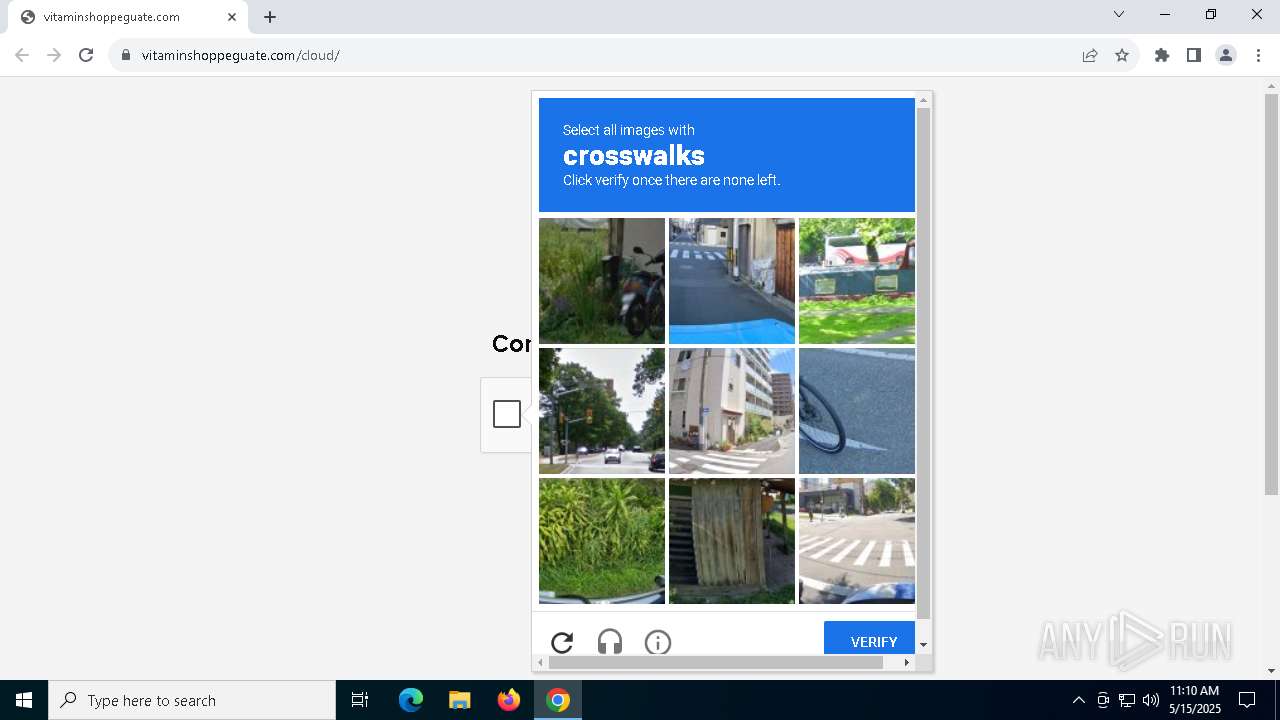The width and height of the screenshot is (1280, 720).
Task: Reload the captcha challenge images
Action: coord(562,642)
